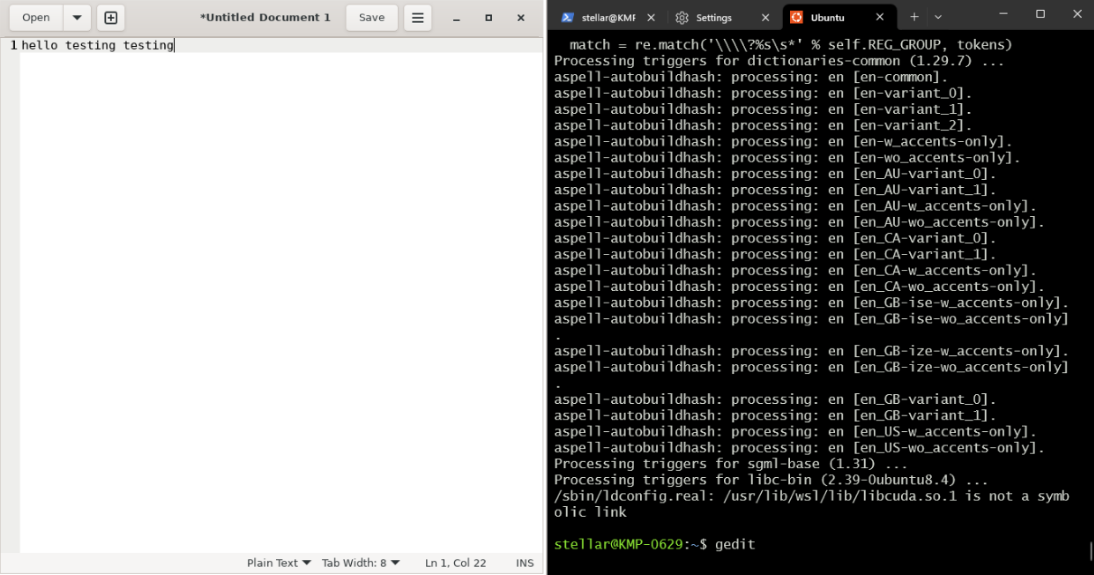Open a new terminal tab with the plus button
1094x575 pixels.
(x=914, y=17)
